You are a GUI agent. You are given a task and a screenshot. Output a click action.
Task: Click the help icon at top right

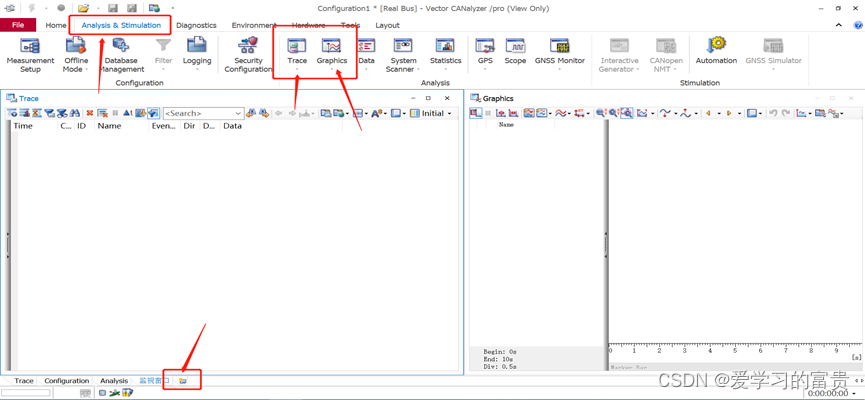858,25
